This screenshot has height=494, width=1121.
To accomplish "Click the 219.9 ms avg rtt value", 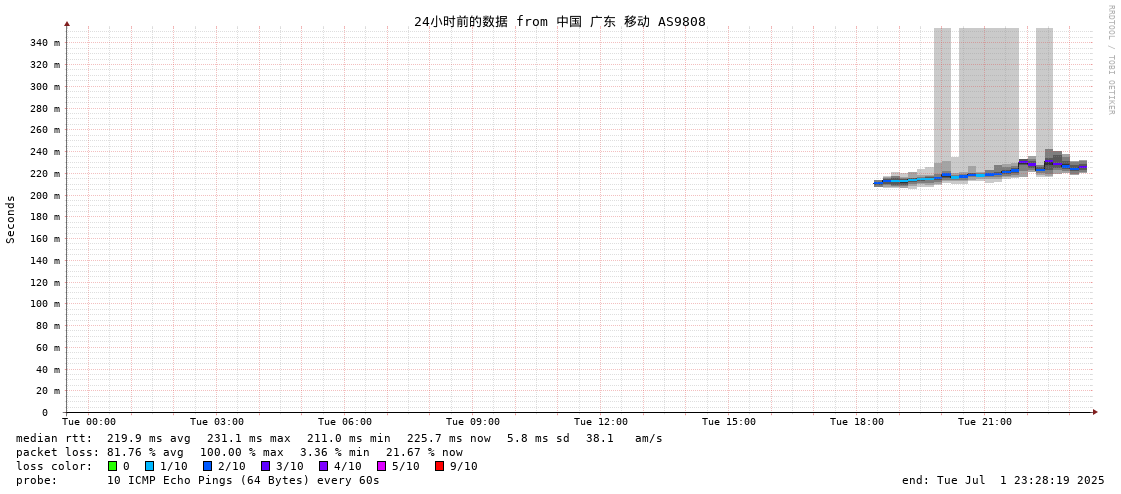I will [149, 438].
